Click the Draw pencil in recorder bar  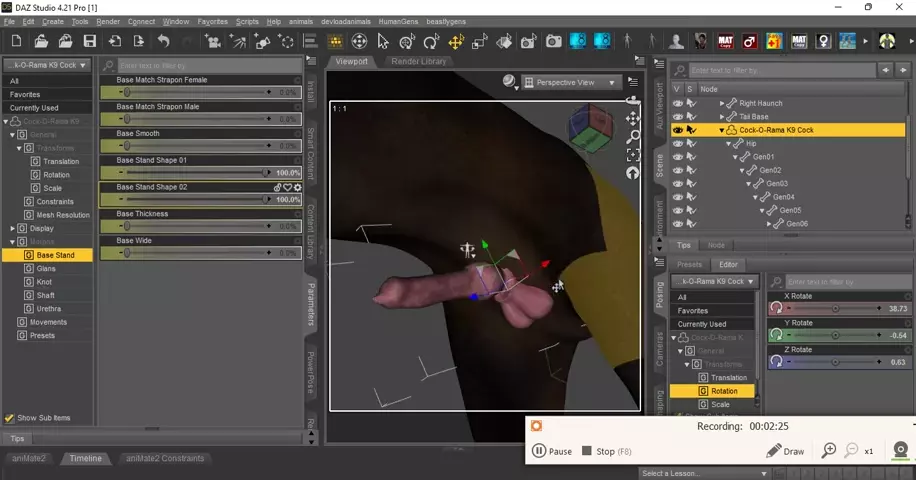tap(785, 451)
